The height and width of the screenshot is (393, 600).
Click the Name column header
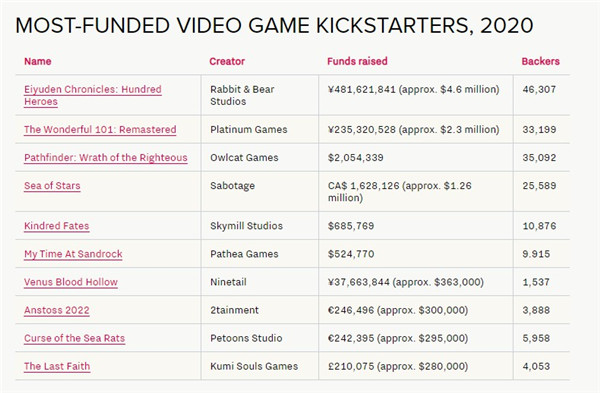(x=38, y=61)
